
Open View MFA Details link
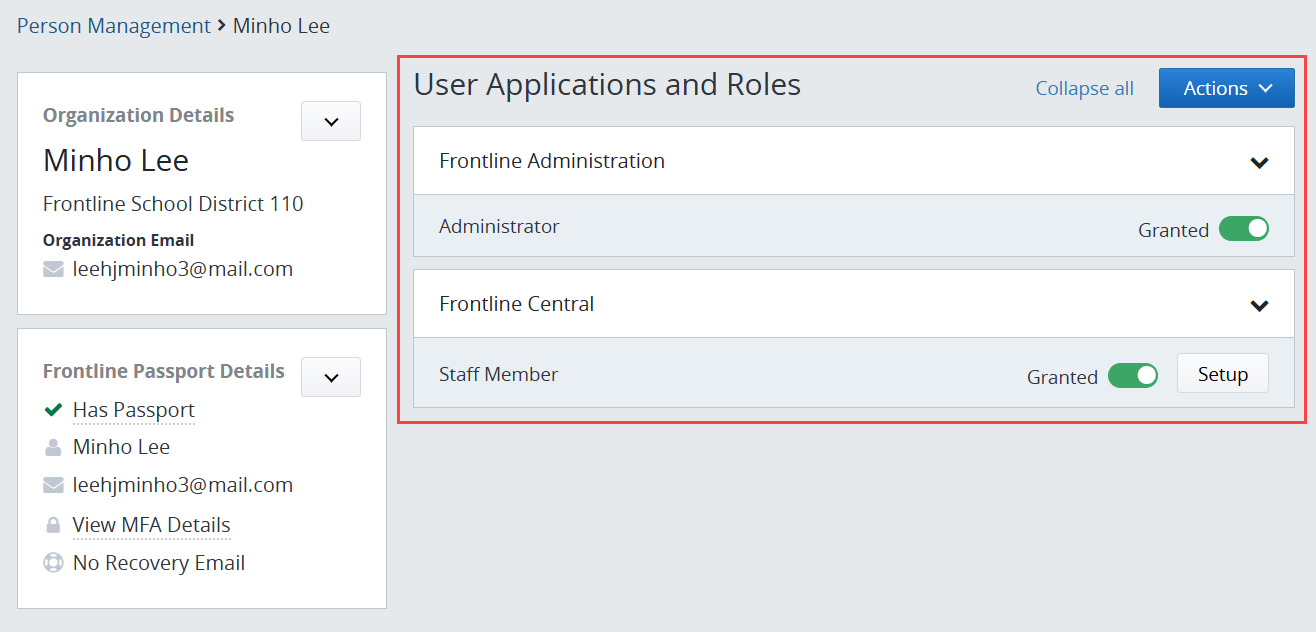click(x=152, y=525)
